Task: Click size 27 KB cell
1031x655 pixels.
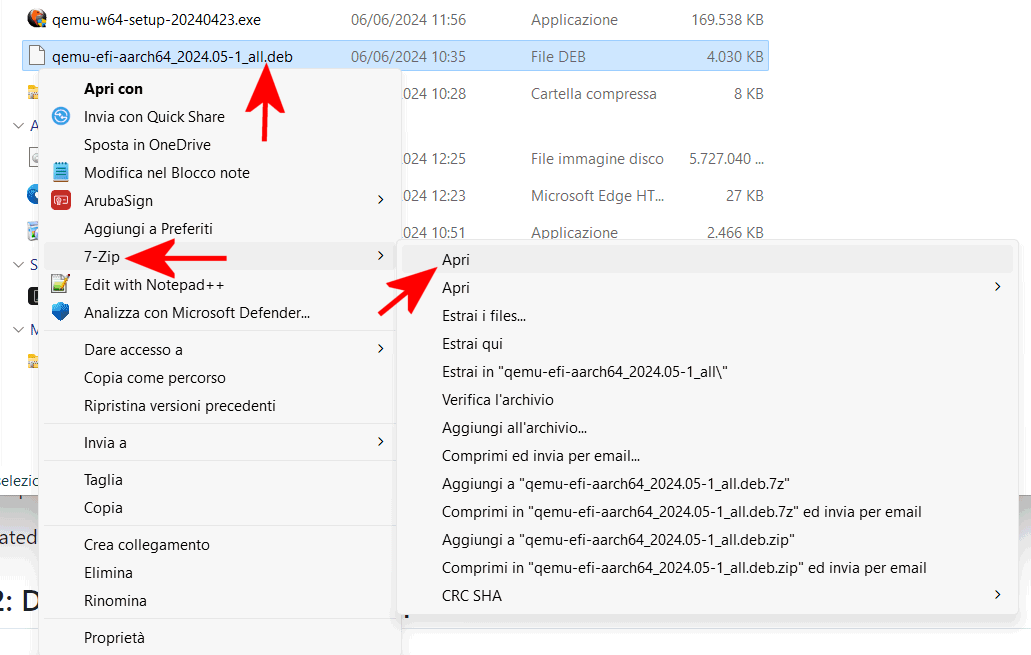Action: tap(744, 196)
